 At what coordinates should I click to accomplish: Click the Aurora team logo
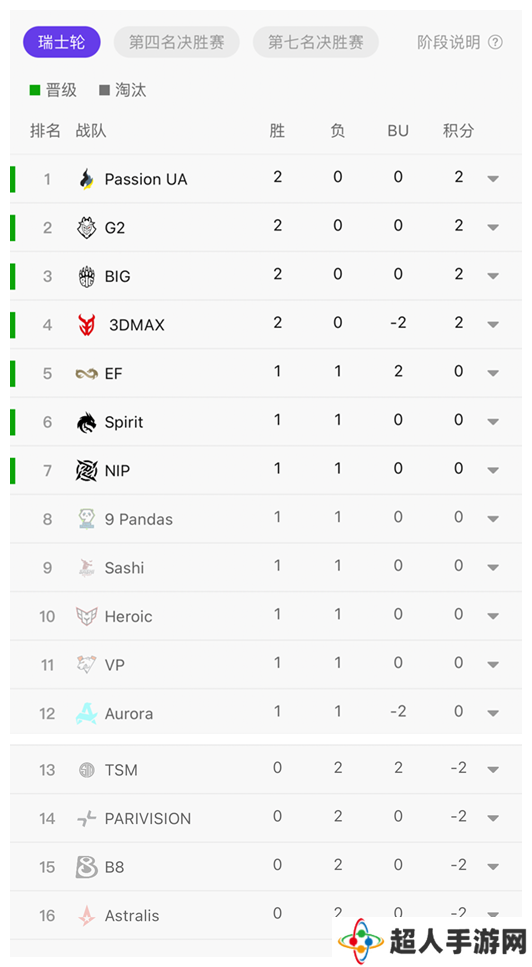pyautogui.click(x=87, y=714)
